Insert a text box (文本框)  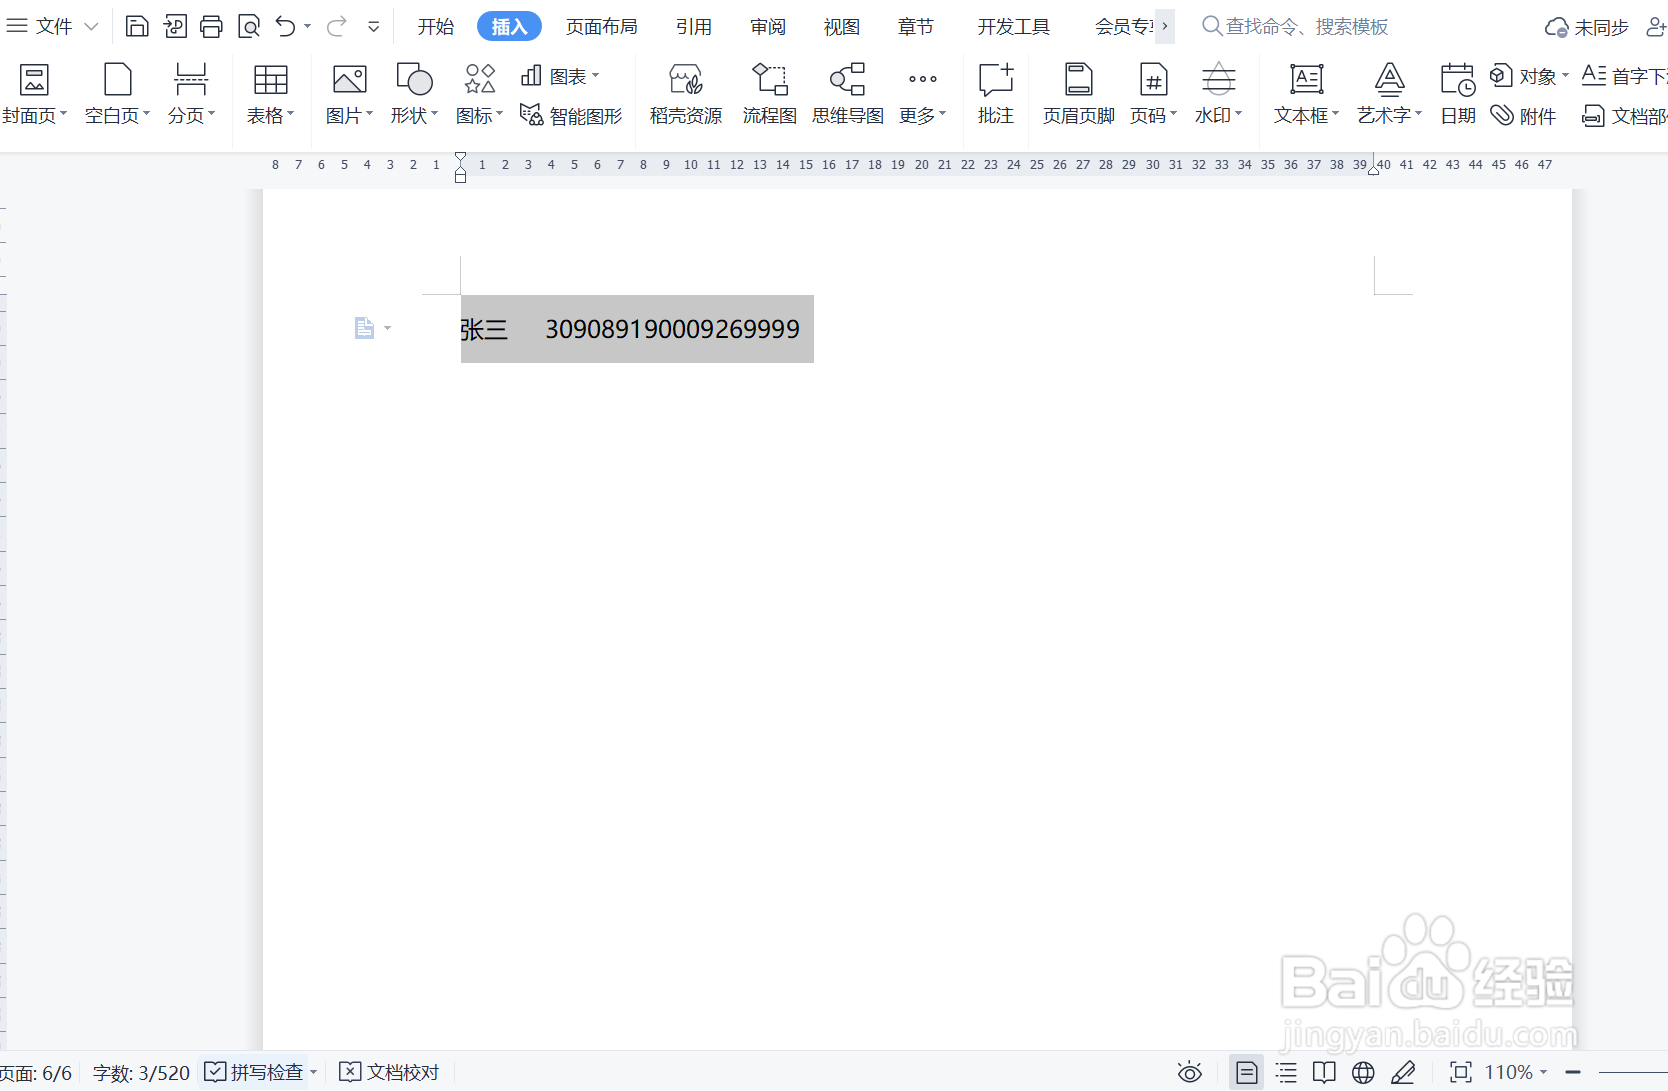pos(1306,94)
